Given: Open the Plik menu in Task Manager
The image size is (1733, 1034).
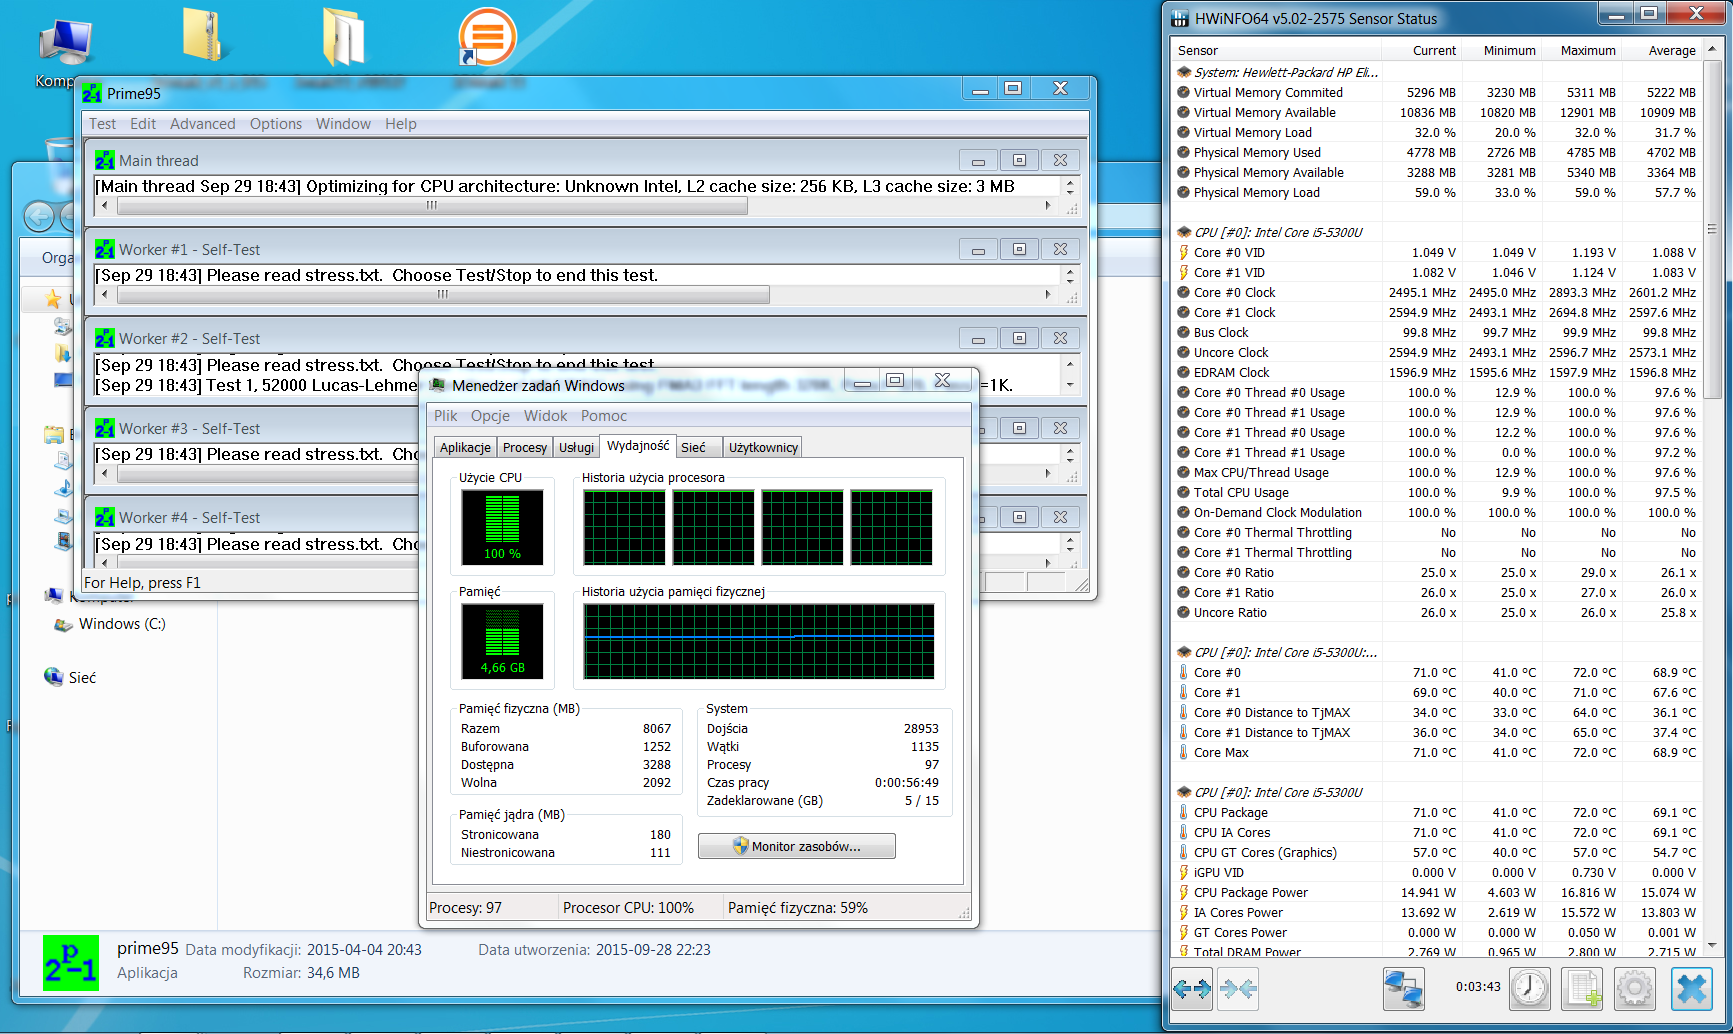Looking at the screenshot, I should pos(446,416).
